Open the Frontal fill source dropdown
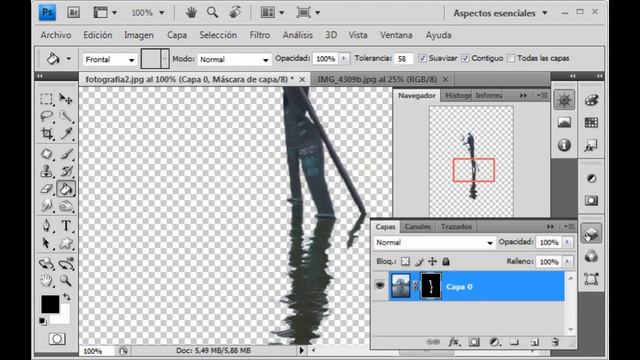Screen dimensions: 640x360 tap(109, 60)
